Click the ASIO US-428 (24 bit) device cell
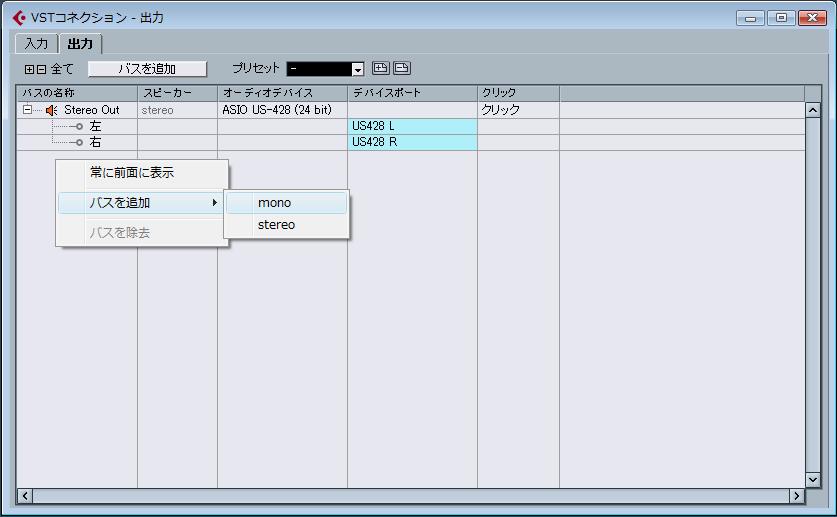This screenshot has width=837, height=517. tap(282, 110)
